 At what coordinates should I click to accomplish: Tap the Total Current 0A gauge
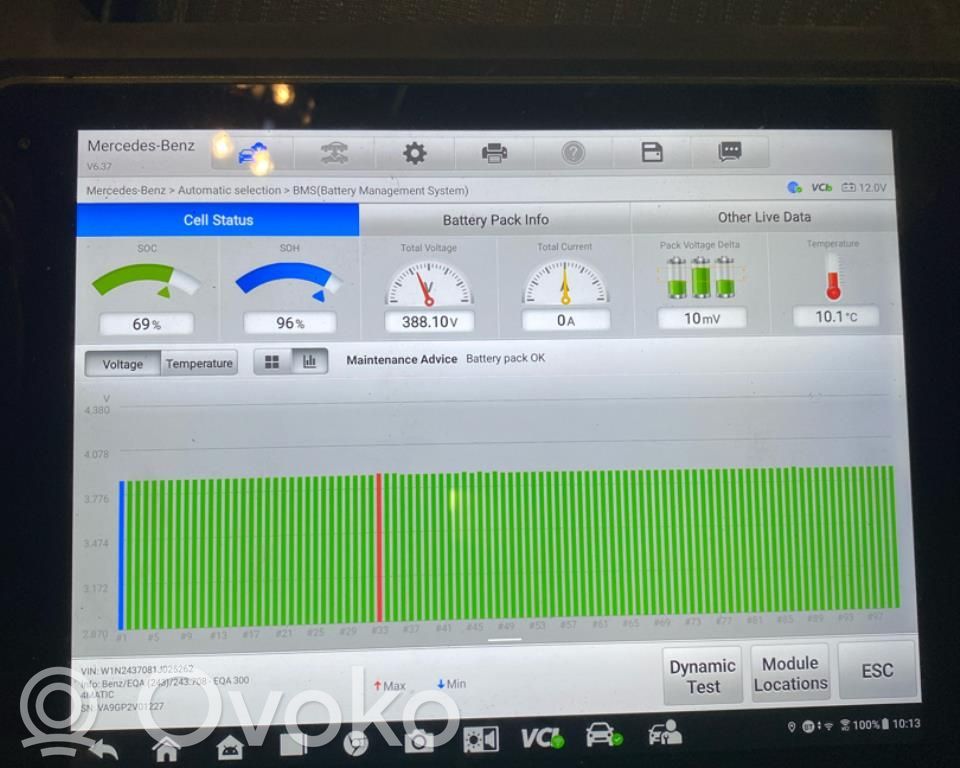(565, 282)
